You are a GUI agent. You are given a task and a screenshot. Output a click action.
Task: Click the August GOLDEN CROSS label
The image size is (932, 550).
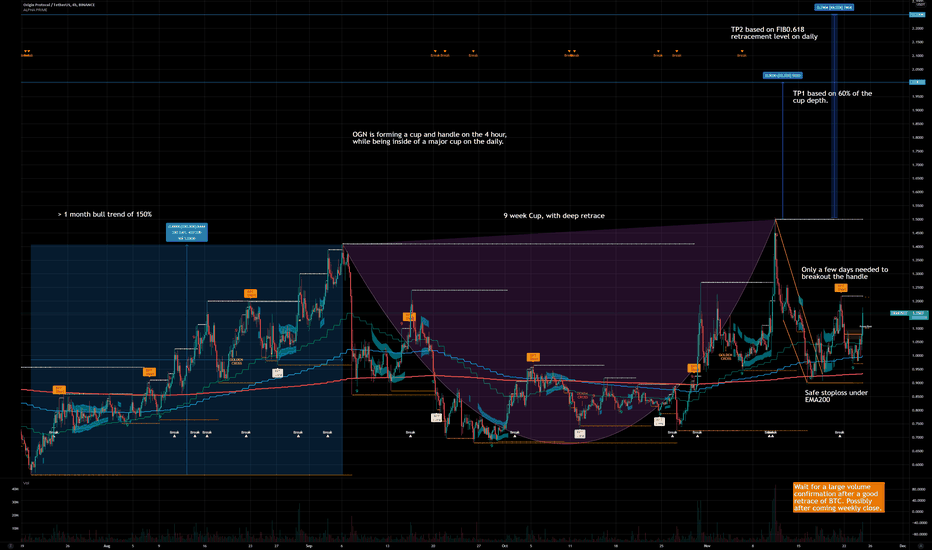(x=237, y=361)
